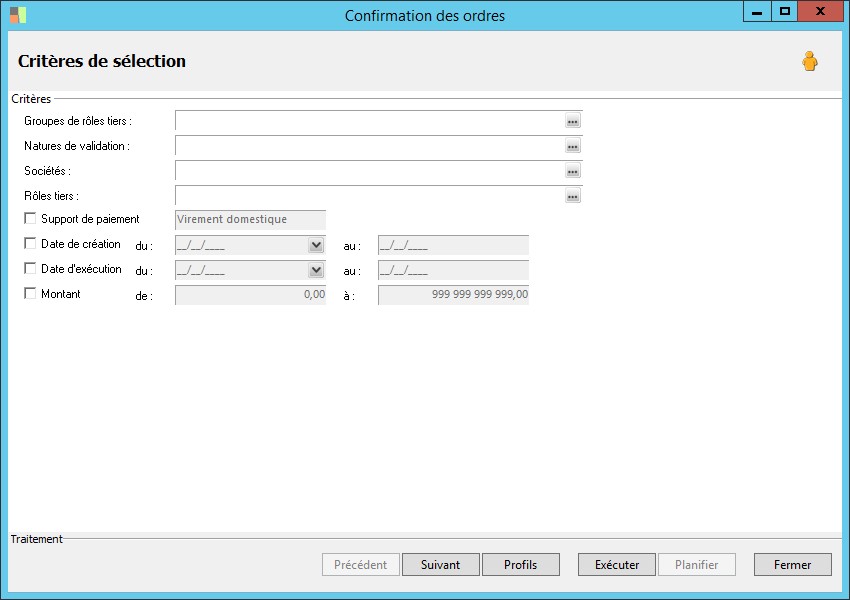850x600 pixels.
Task: Open the Profils button
Action: pos(520,565)
